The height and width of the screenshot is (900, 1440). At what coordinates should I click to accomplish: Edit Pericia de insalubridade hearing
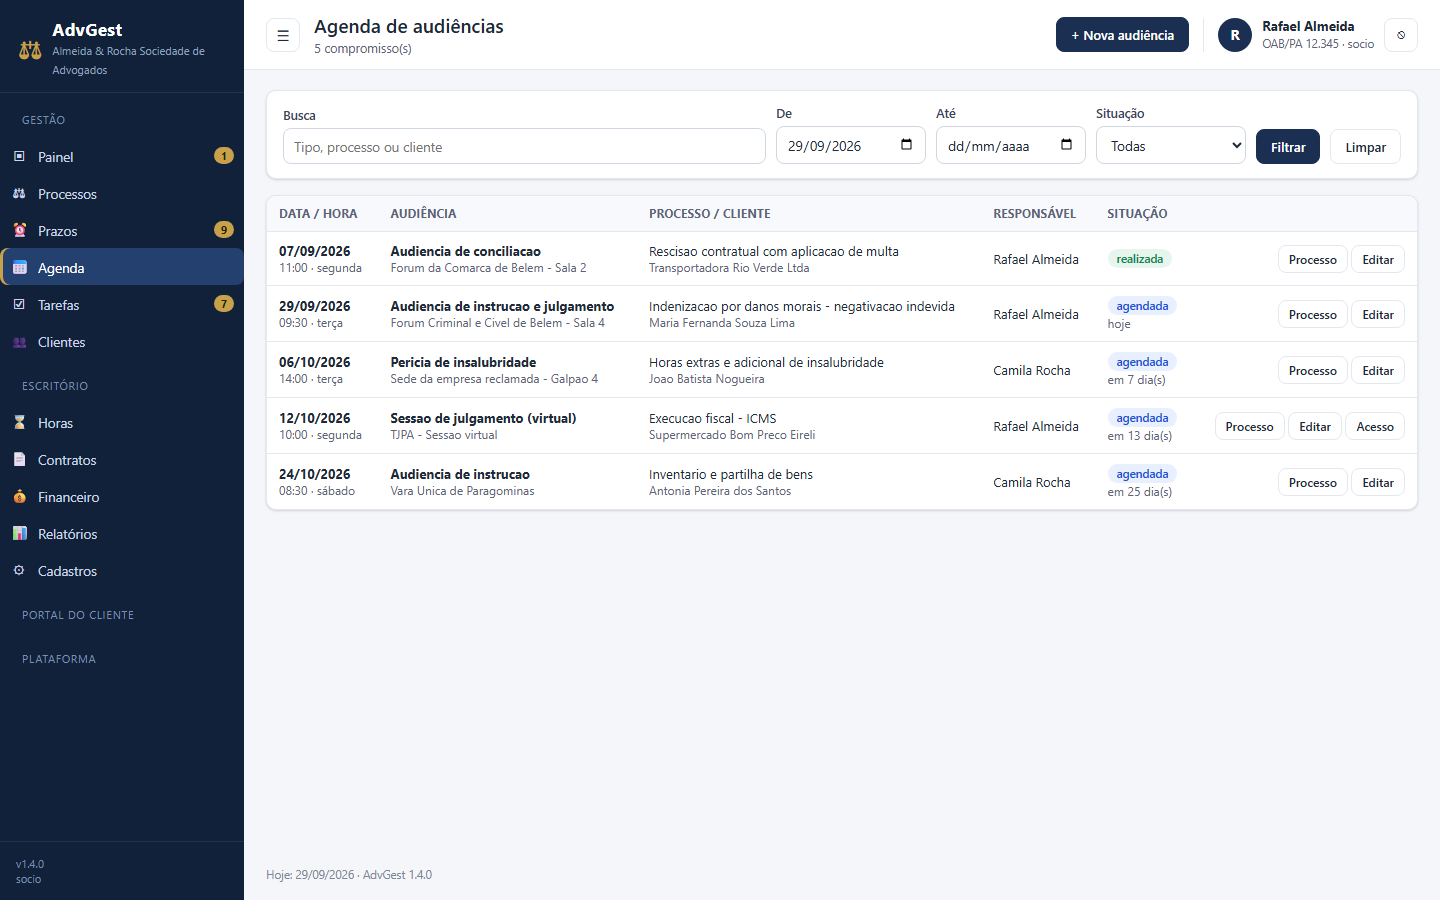point(1378,370)
